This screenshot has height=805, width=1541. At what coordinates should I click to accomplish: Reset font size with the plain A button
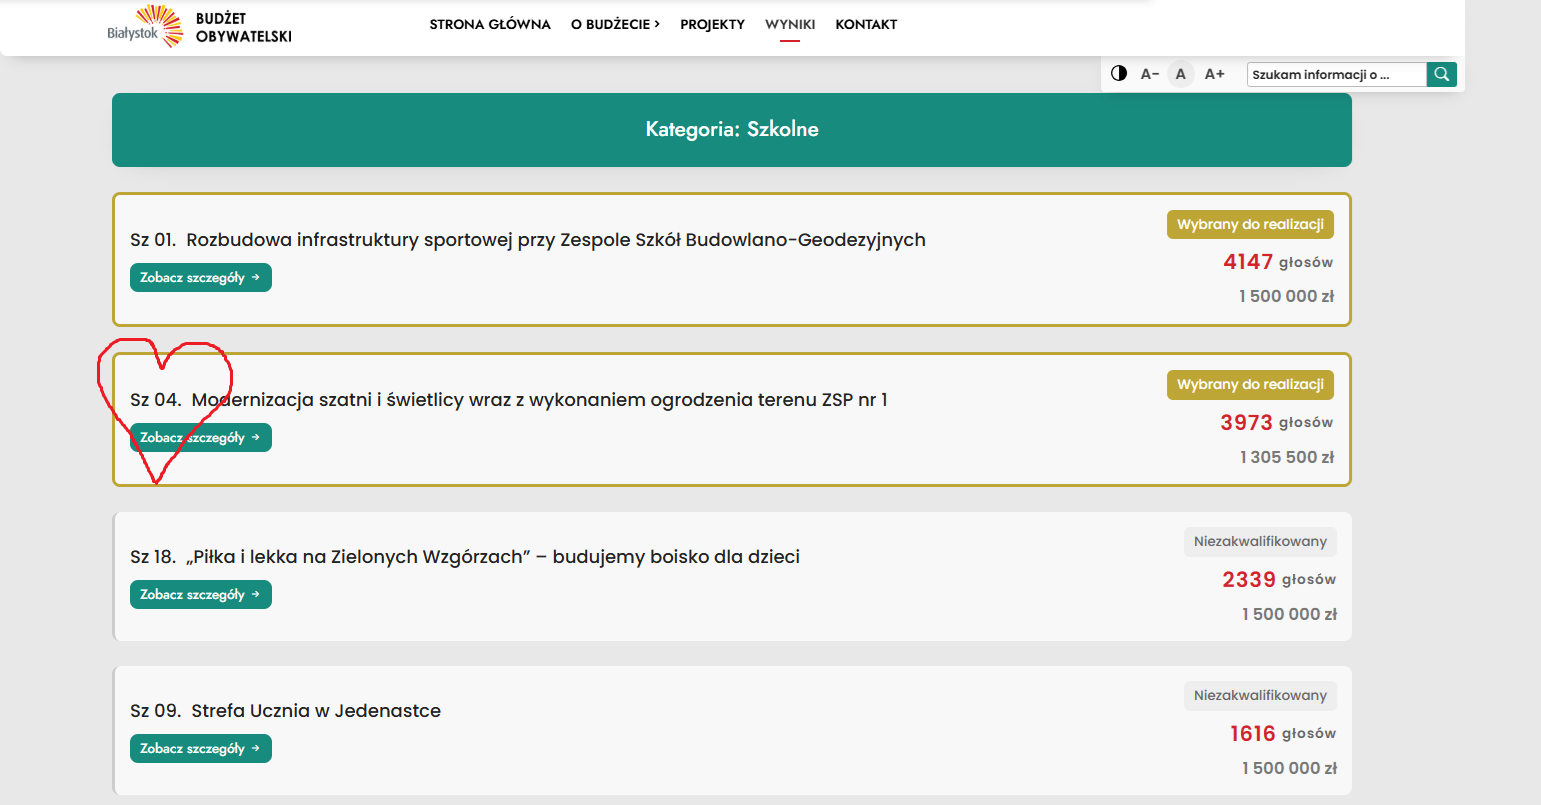click(1181, 74)
